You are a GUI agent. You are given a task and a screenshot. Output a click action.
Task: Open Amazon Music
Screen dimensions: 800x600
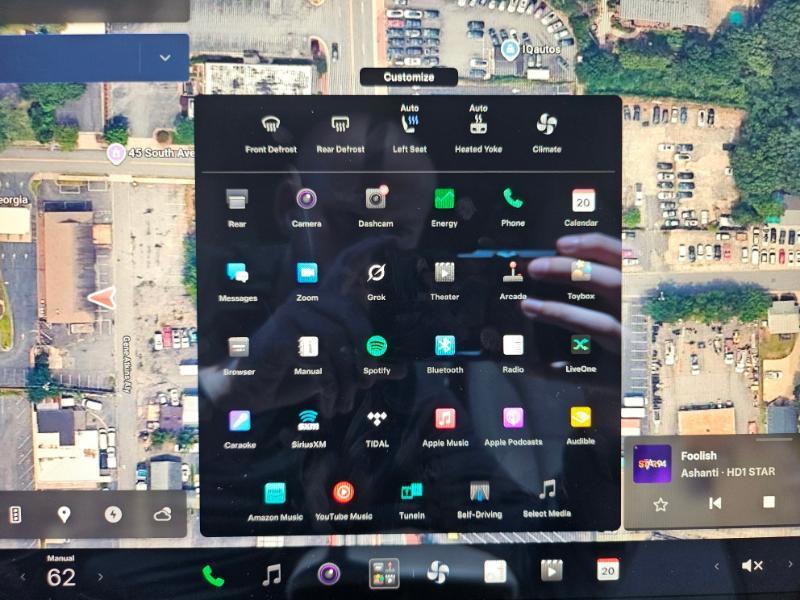point(275,502)
